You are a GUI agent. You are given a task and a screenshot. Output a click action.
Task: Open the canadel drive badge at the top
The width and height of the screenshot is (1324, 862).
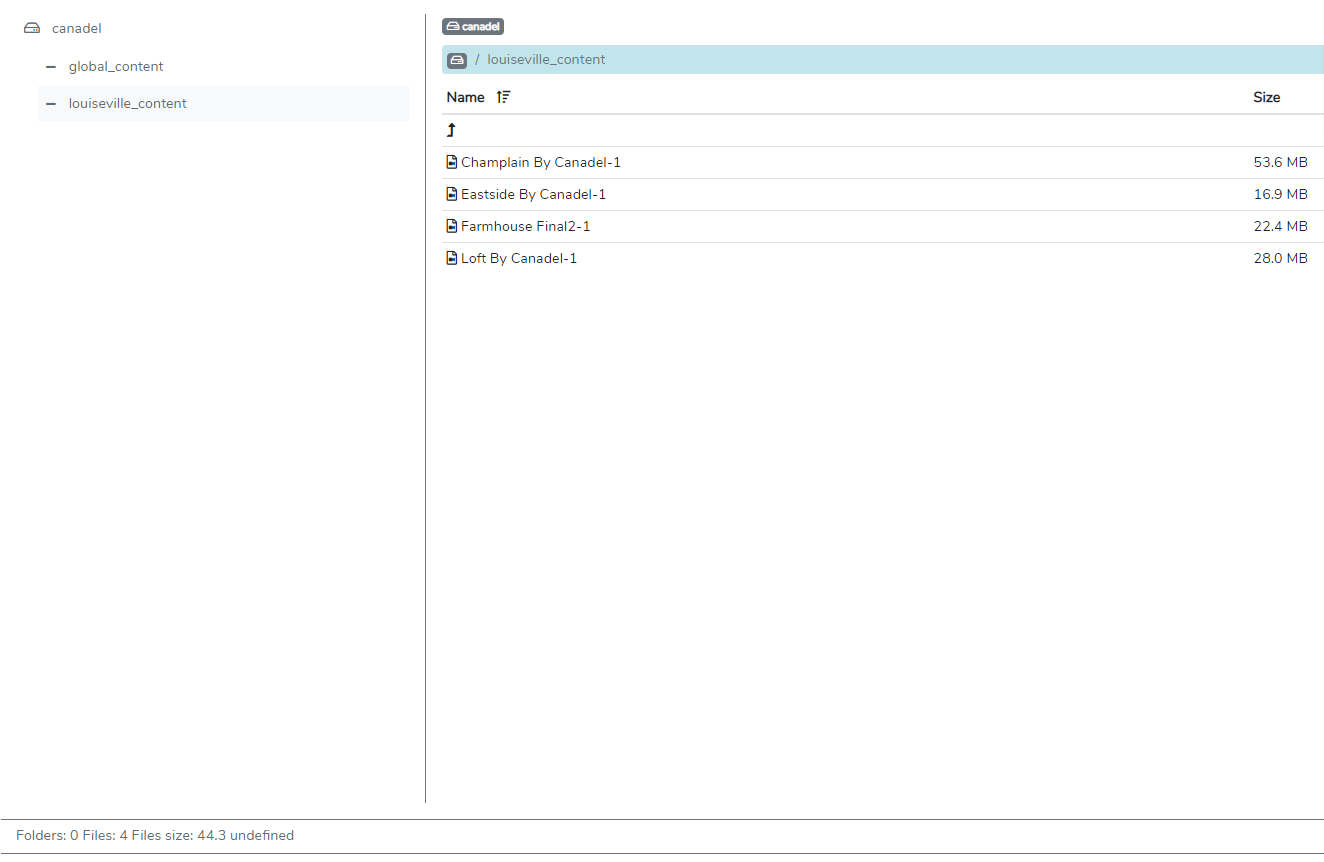click(472, 26)
